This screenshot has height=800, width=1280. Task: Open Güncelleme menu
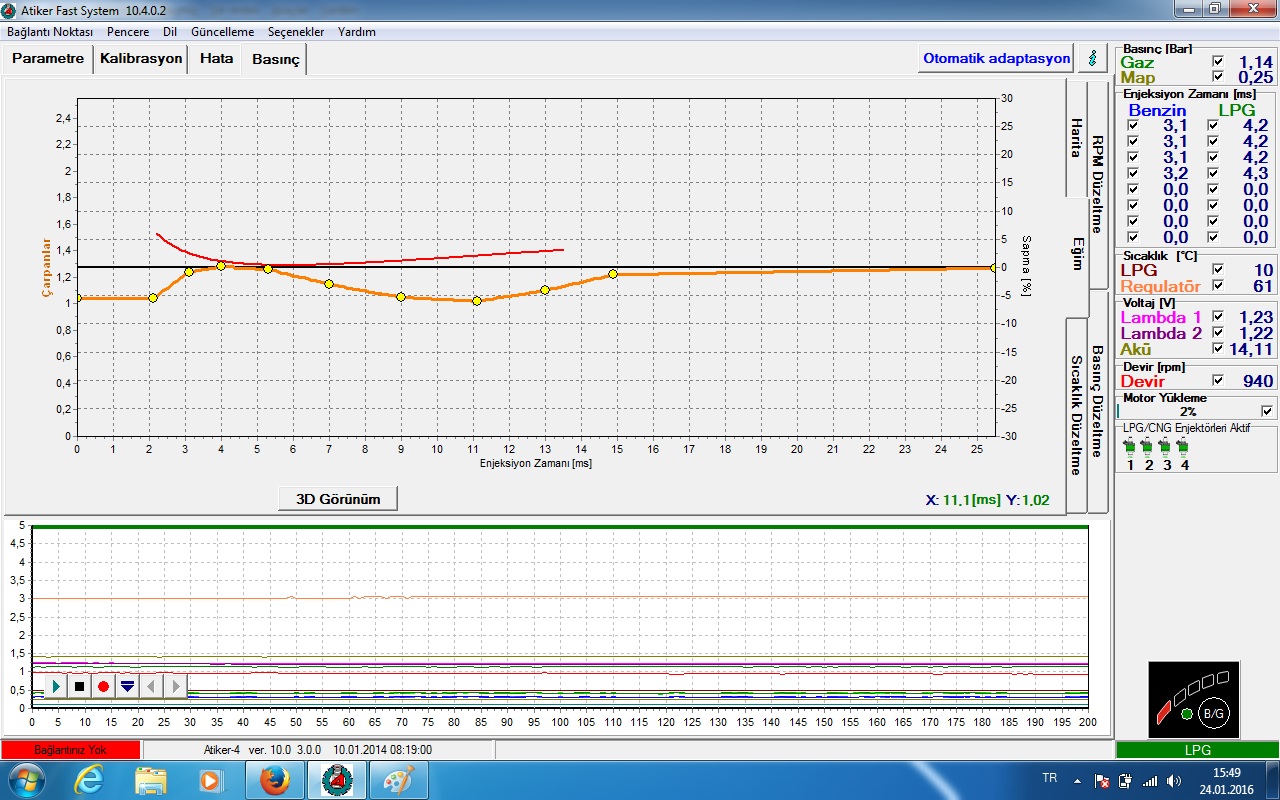click(222, 32)
